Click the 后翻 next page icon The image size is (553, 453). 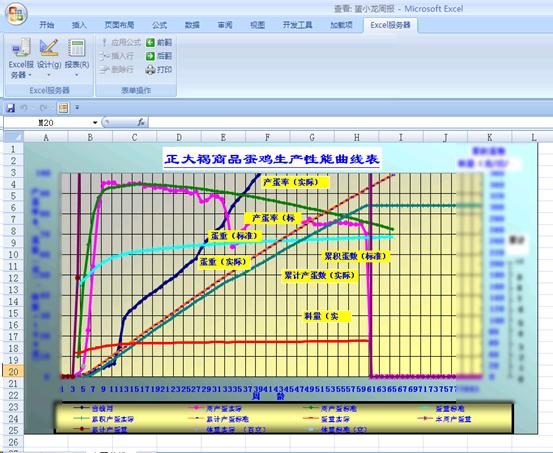[x=151, y=56]
